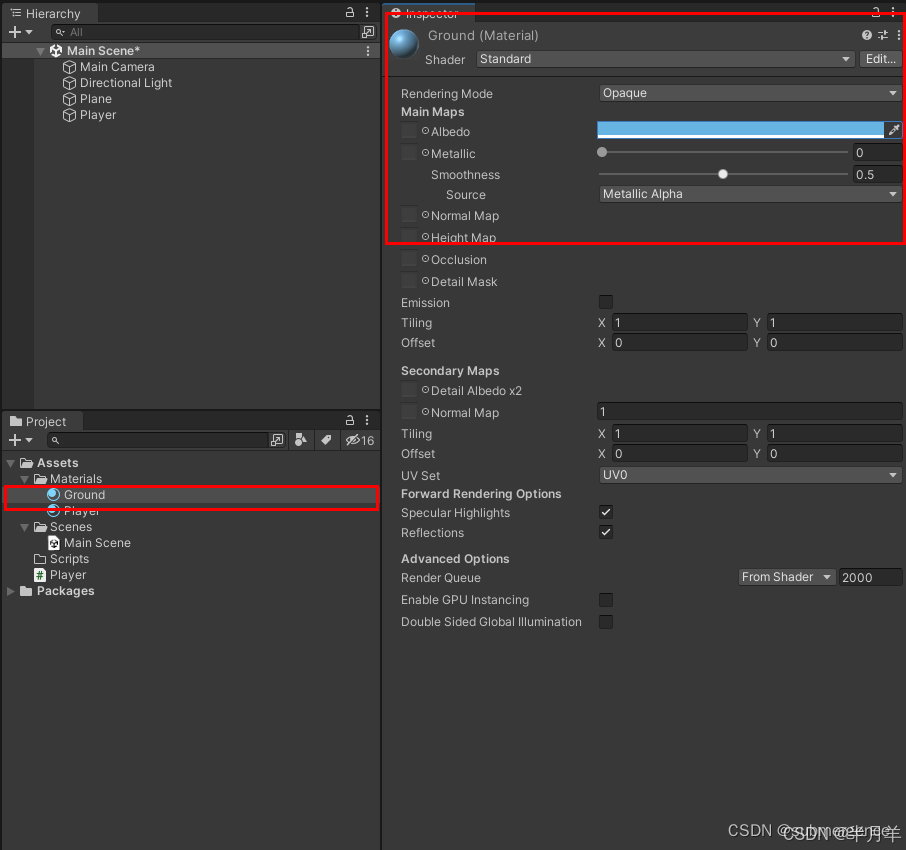Open Render Queue From Shader dropdown
Screen dimensions: 906x850
coord(786,577)
